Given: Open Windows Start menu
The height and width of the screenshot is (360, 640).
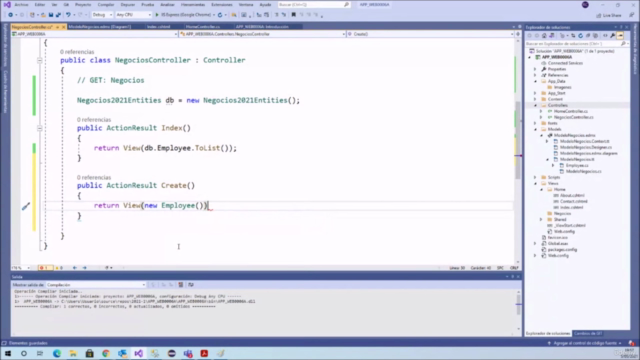Looking at the screenshot, I should click(8, 353).
